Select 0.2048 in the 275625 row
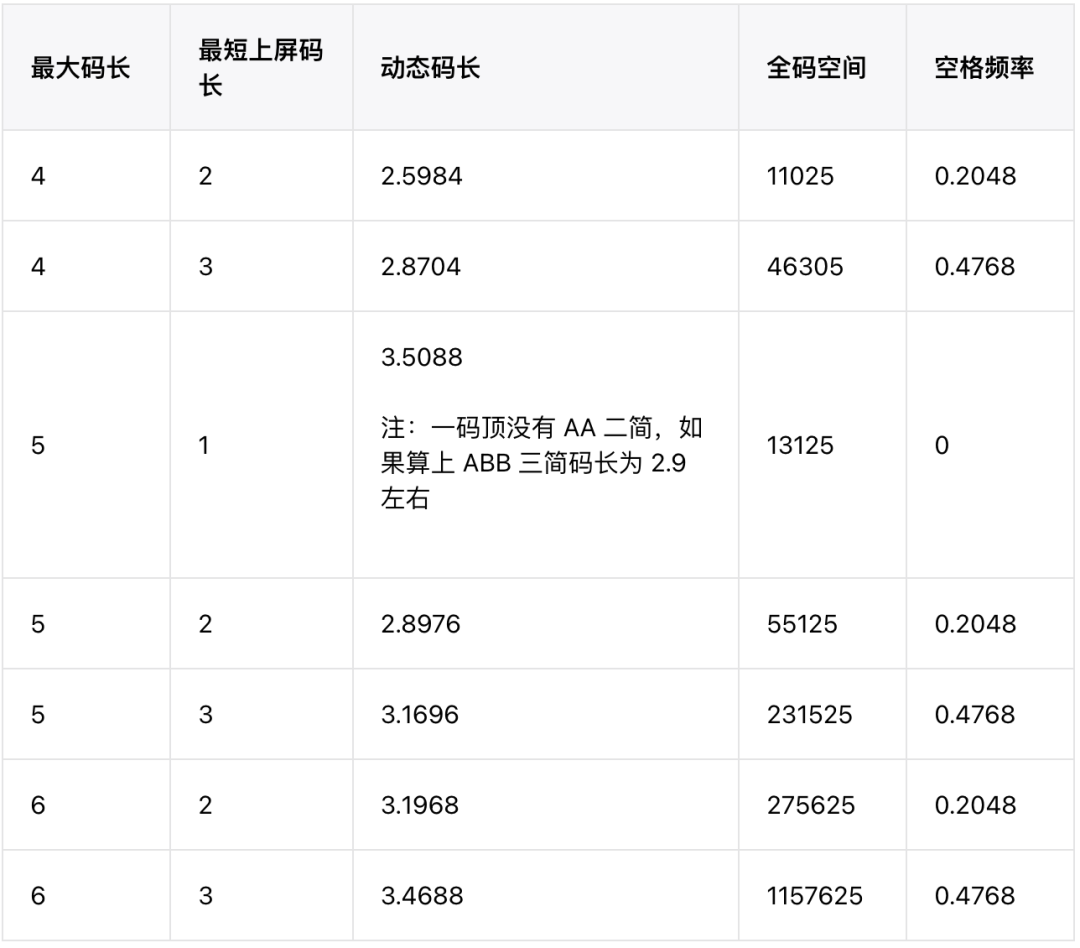Viewport: 1080px width, 948px height. coord(975,805)
